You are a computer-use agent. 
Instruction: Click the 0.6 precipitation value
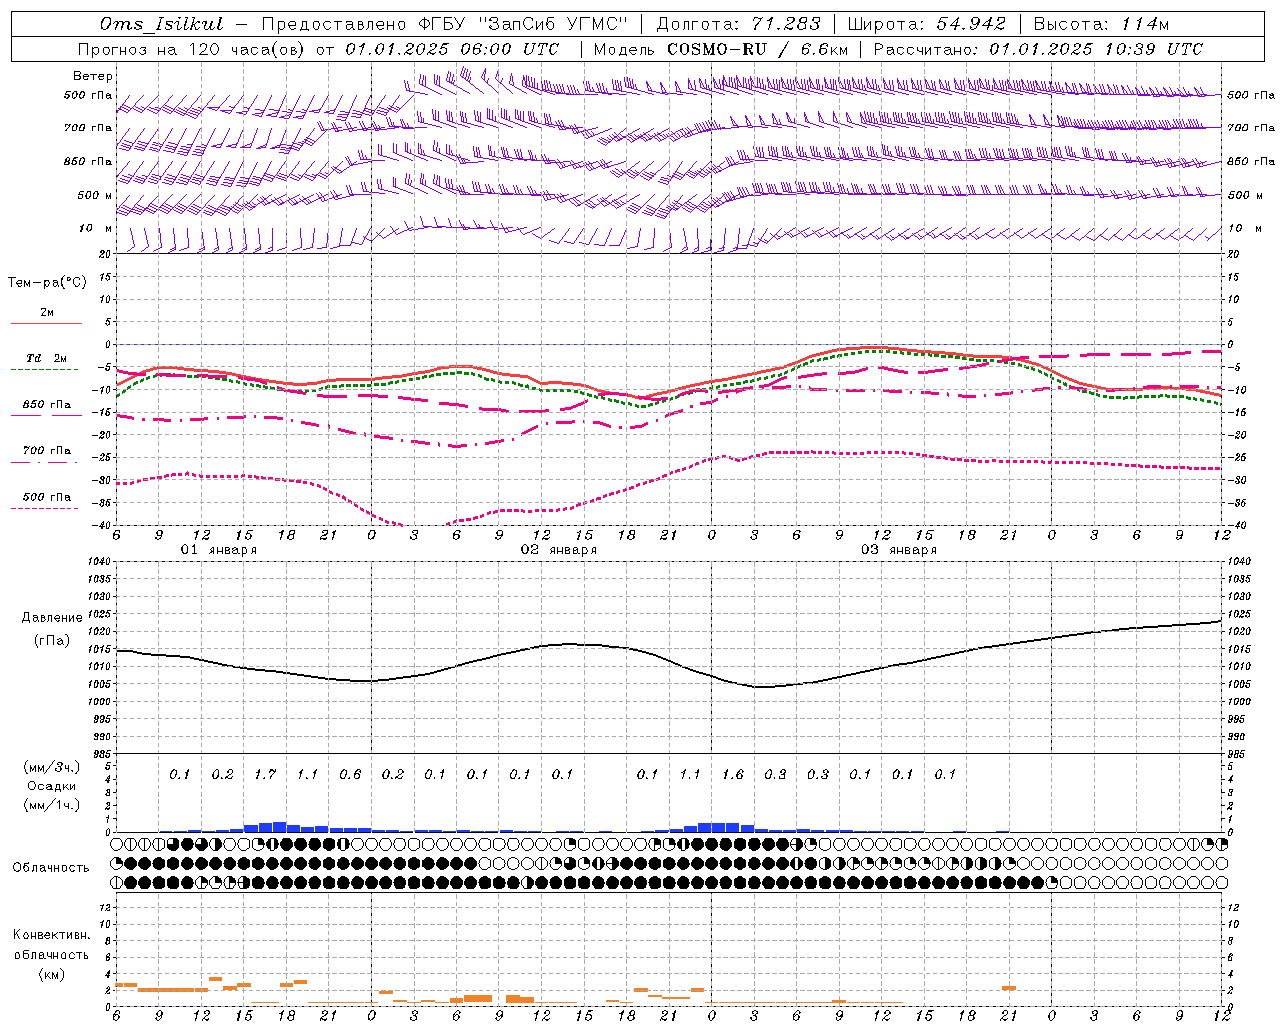click(350, 774)
